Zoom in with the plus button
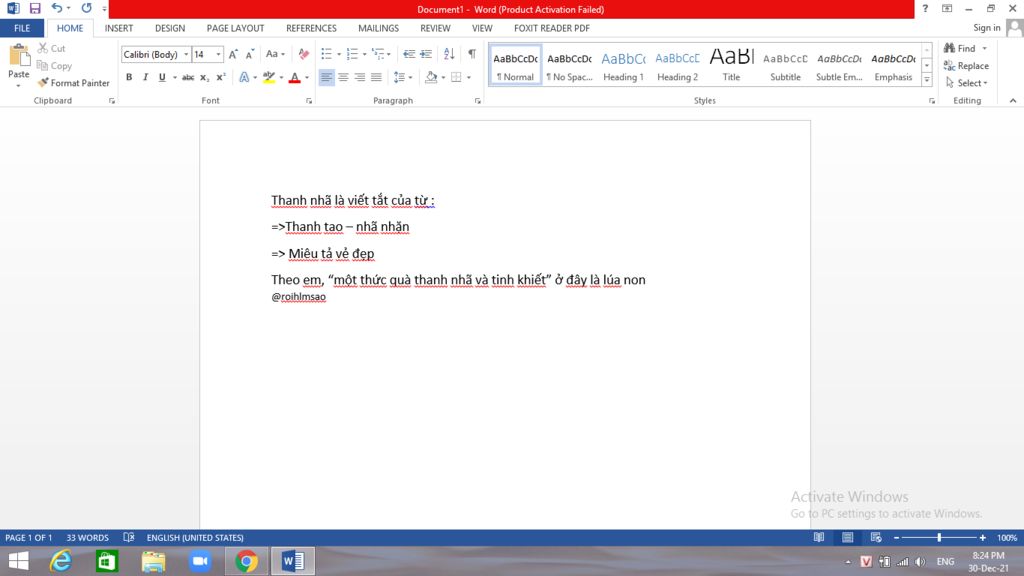1024x576 pixels. point(982,537)
